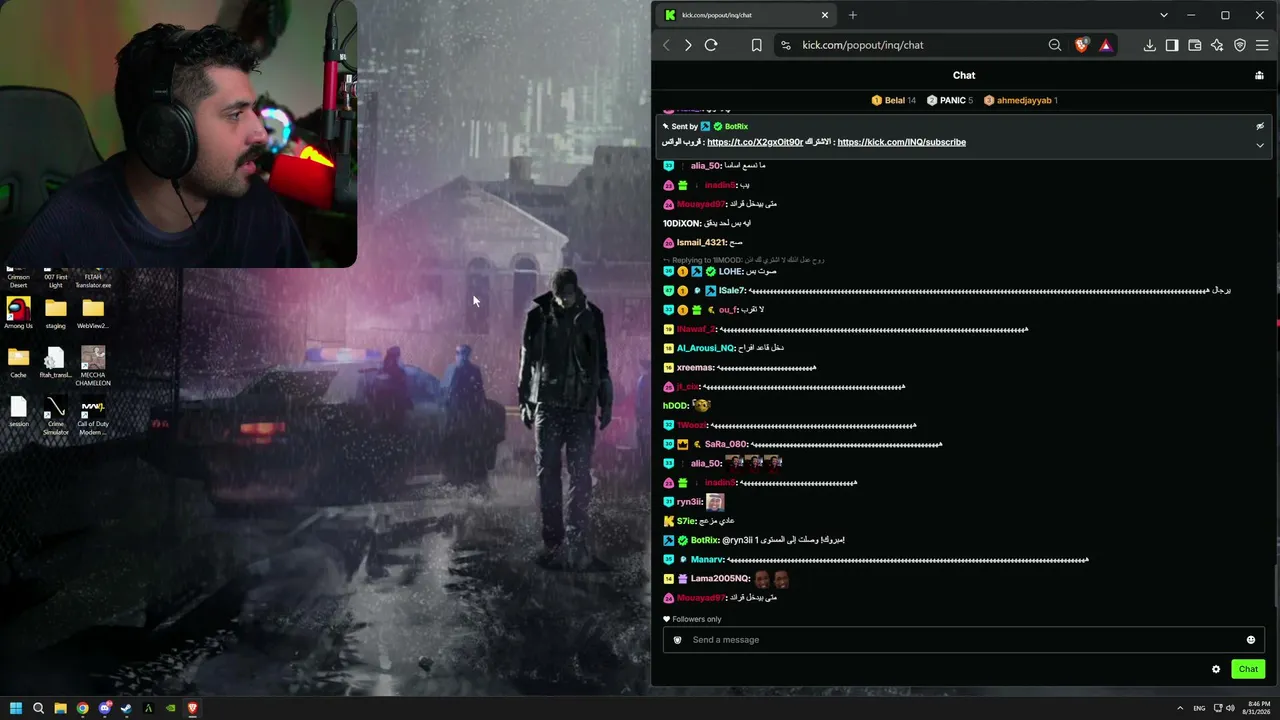This screenshot has height=720, width=1280.
Task: Click username S7ie in chat
Action: 686,521
